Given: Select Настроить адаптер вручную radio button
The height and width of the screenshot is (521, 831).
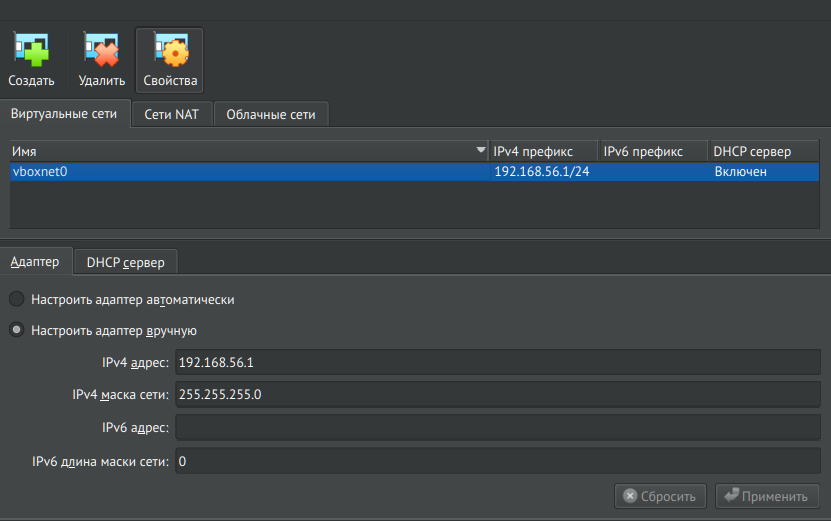Looking at the screenshot, I should (x=16, y=330).
